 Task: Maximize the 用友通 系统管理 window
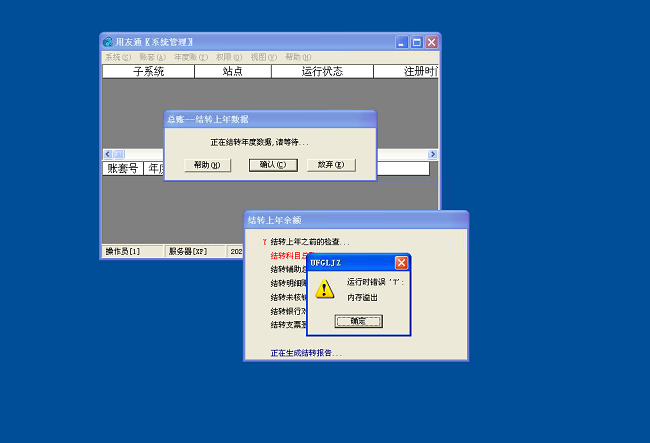pos(417,42)
